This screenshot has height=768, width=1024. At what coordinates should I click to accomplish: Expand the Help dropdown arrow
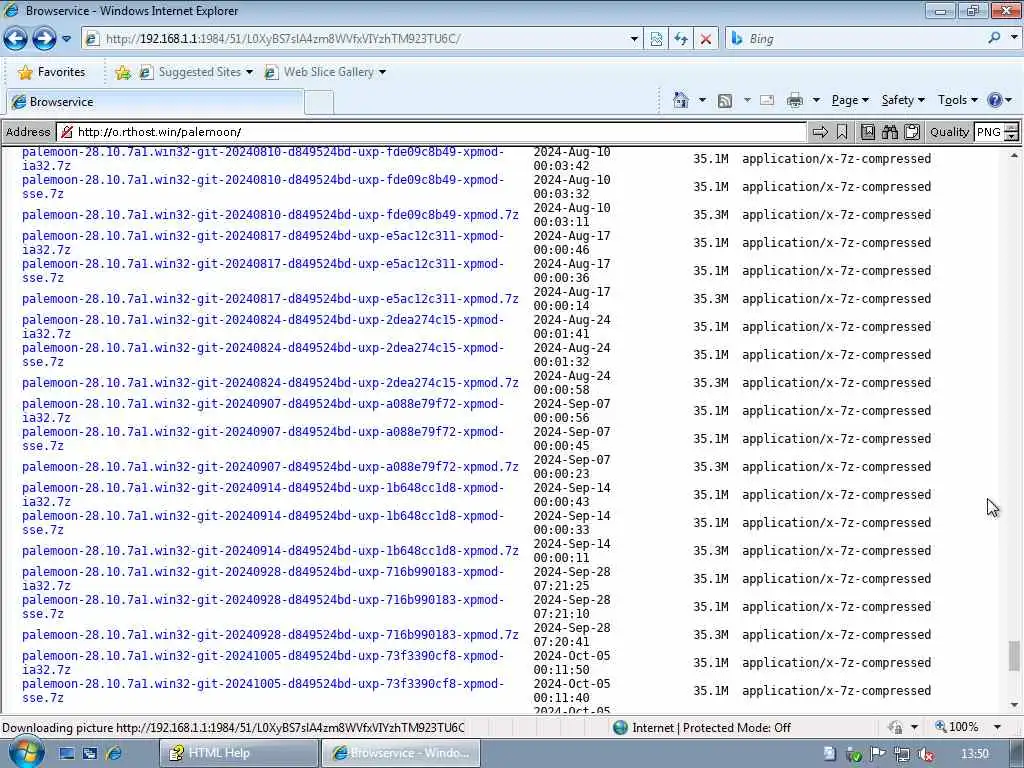click(1008, 100)
